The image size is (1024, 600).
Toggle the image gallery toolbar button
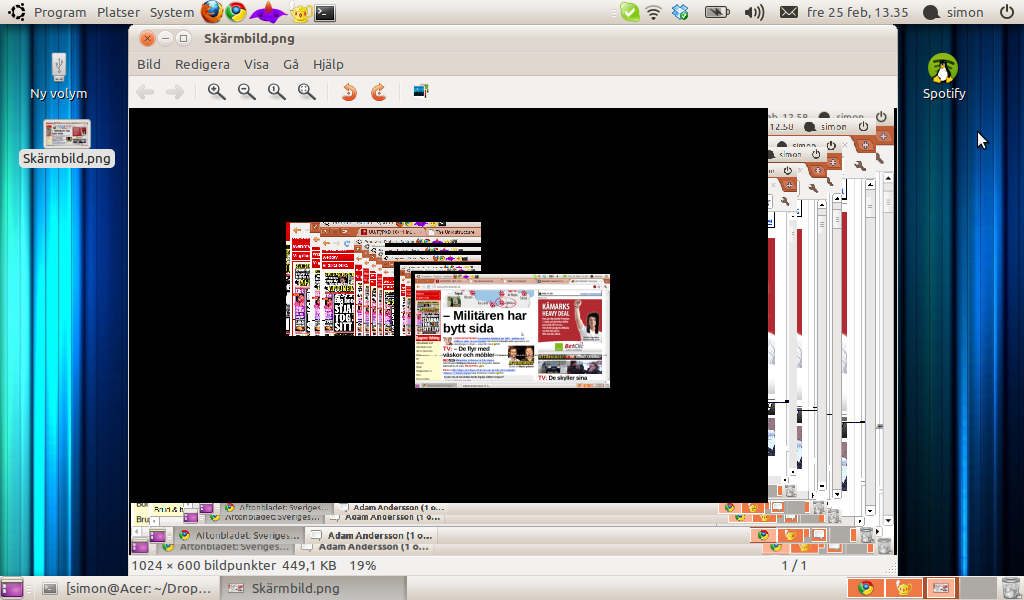pos(420,92)
